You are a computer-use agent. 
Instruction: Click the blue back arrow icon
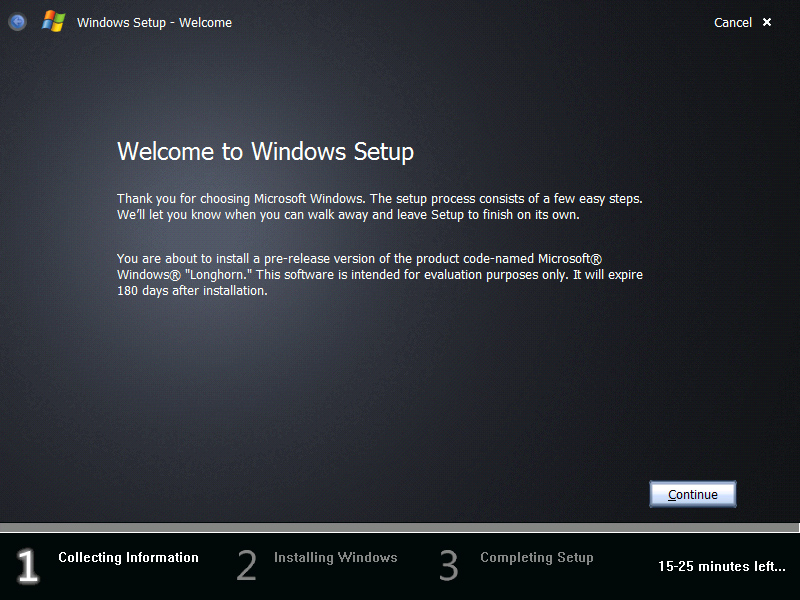click(18, 22)
